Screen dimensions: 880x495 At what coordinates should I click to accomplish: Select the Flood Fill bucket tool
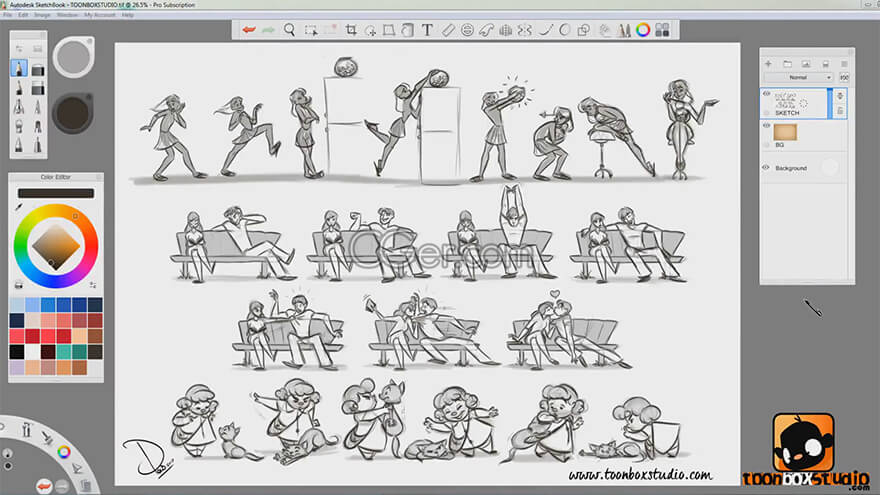pos(408,30)
